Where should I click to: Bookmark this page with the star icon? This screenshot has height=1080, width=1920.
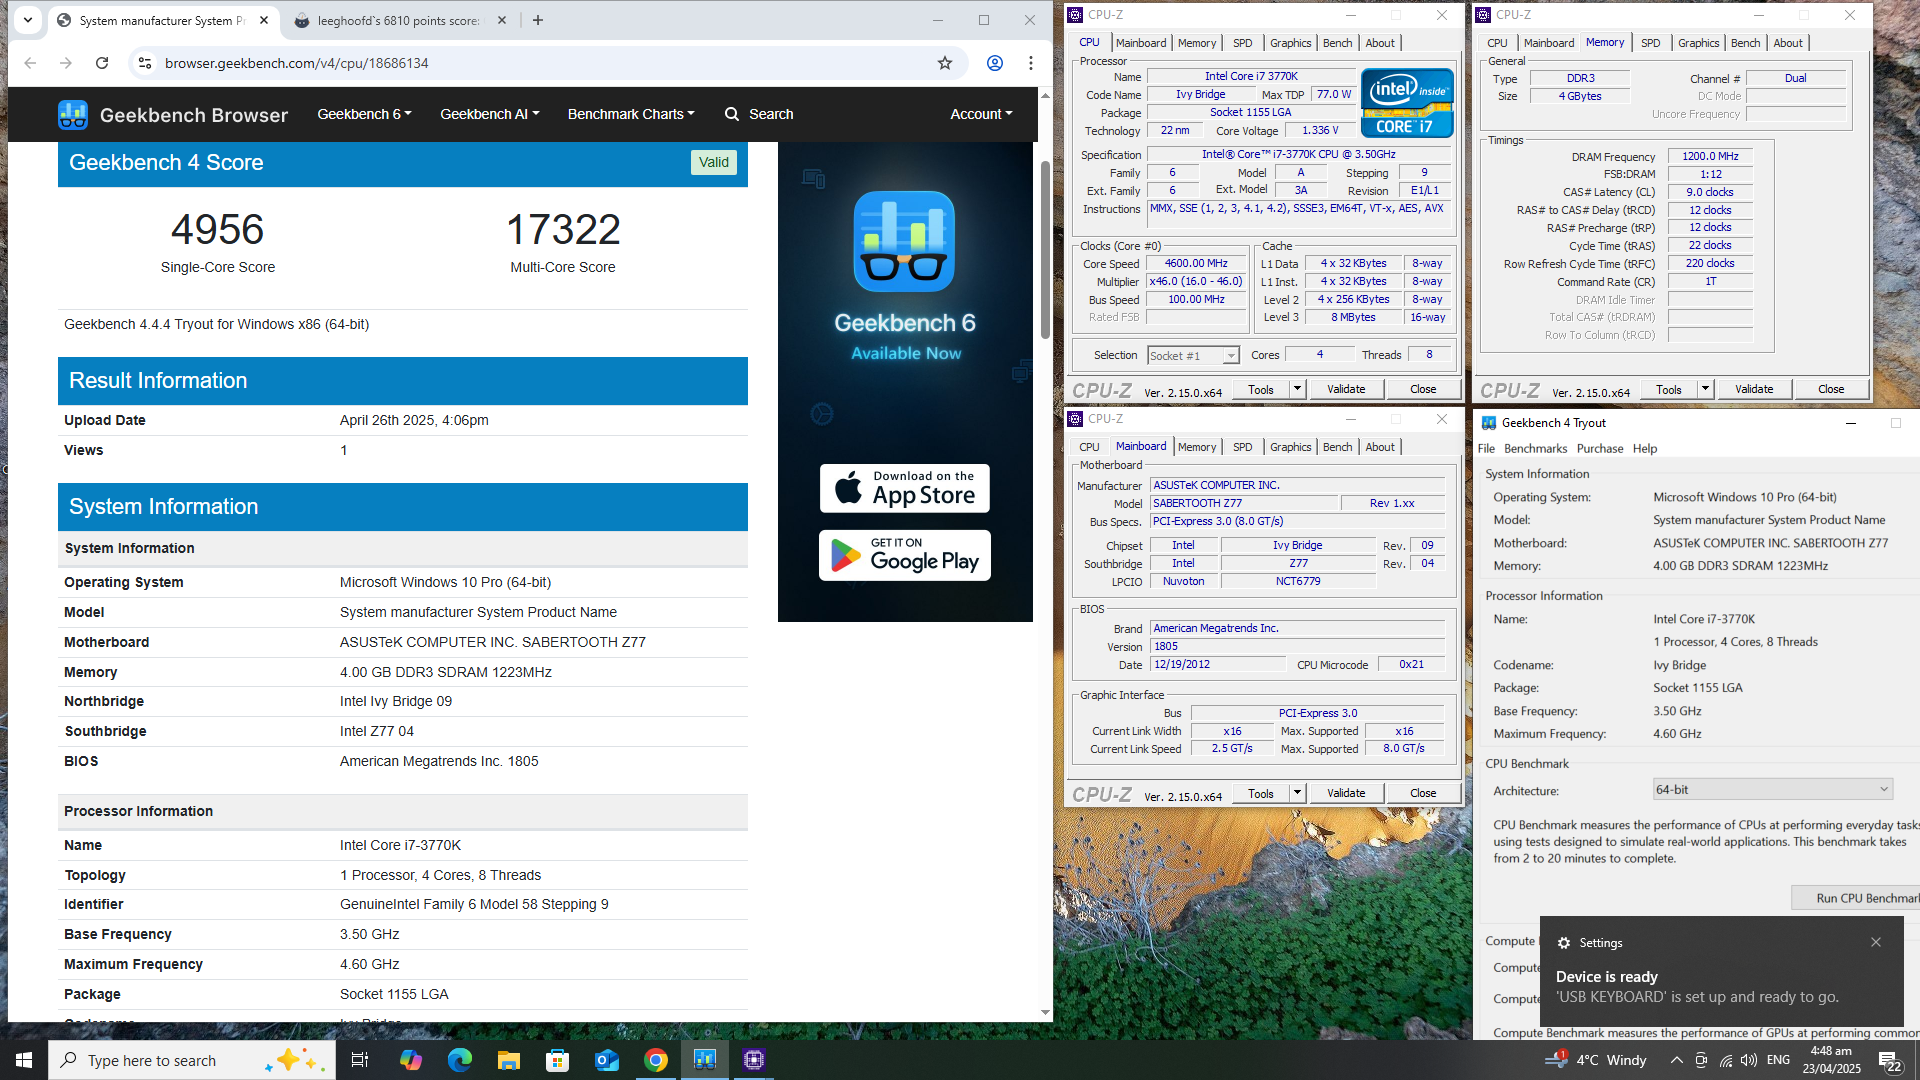(945, 63)
